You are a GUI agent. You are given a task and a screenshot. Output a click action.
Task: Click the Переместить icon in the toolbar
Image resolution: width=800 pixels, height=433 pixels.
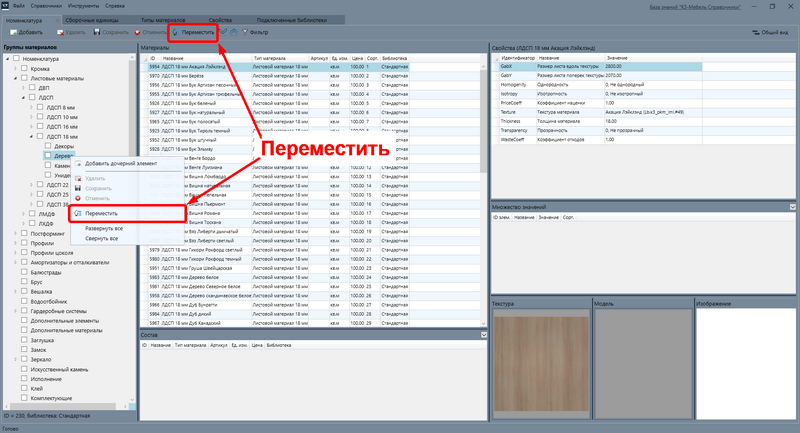point(176,32)
